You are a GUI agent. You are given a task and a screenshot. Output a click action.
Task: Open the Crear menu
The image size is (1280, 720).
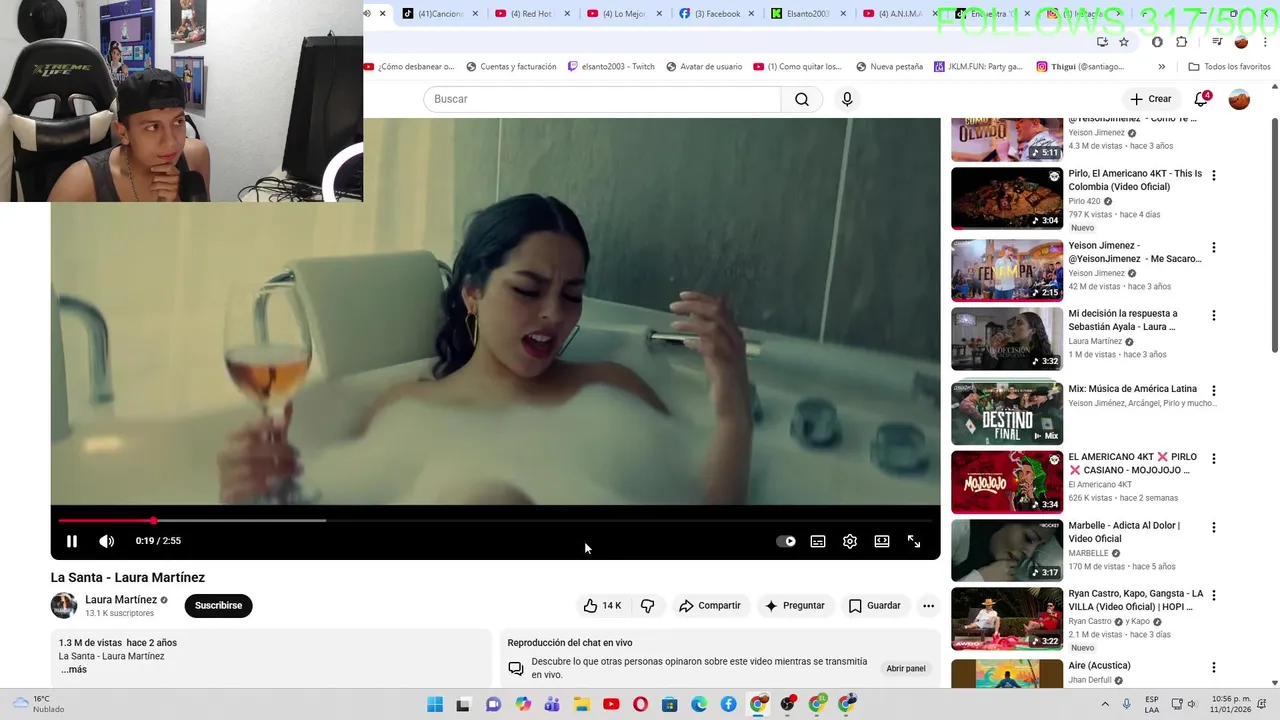pyautogui.click(x=1150, y=99)
